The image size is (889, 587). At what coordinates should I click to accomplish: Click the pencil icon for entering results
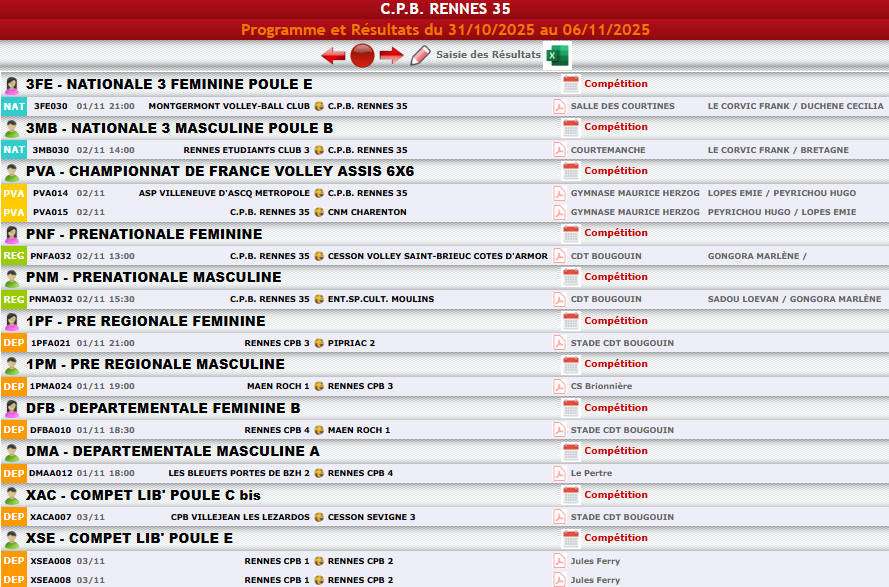(421, 56)
